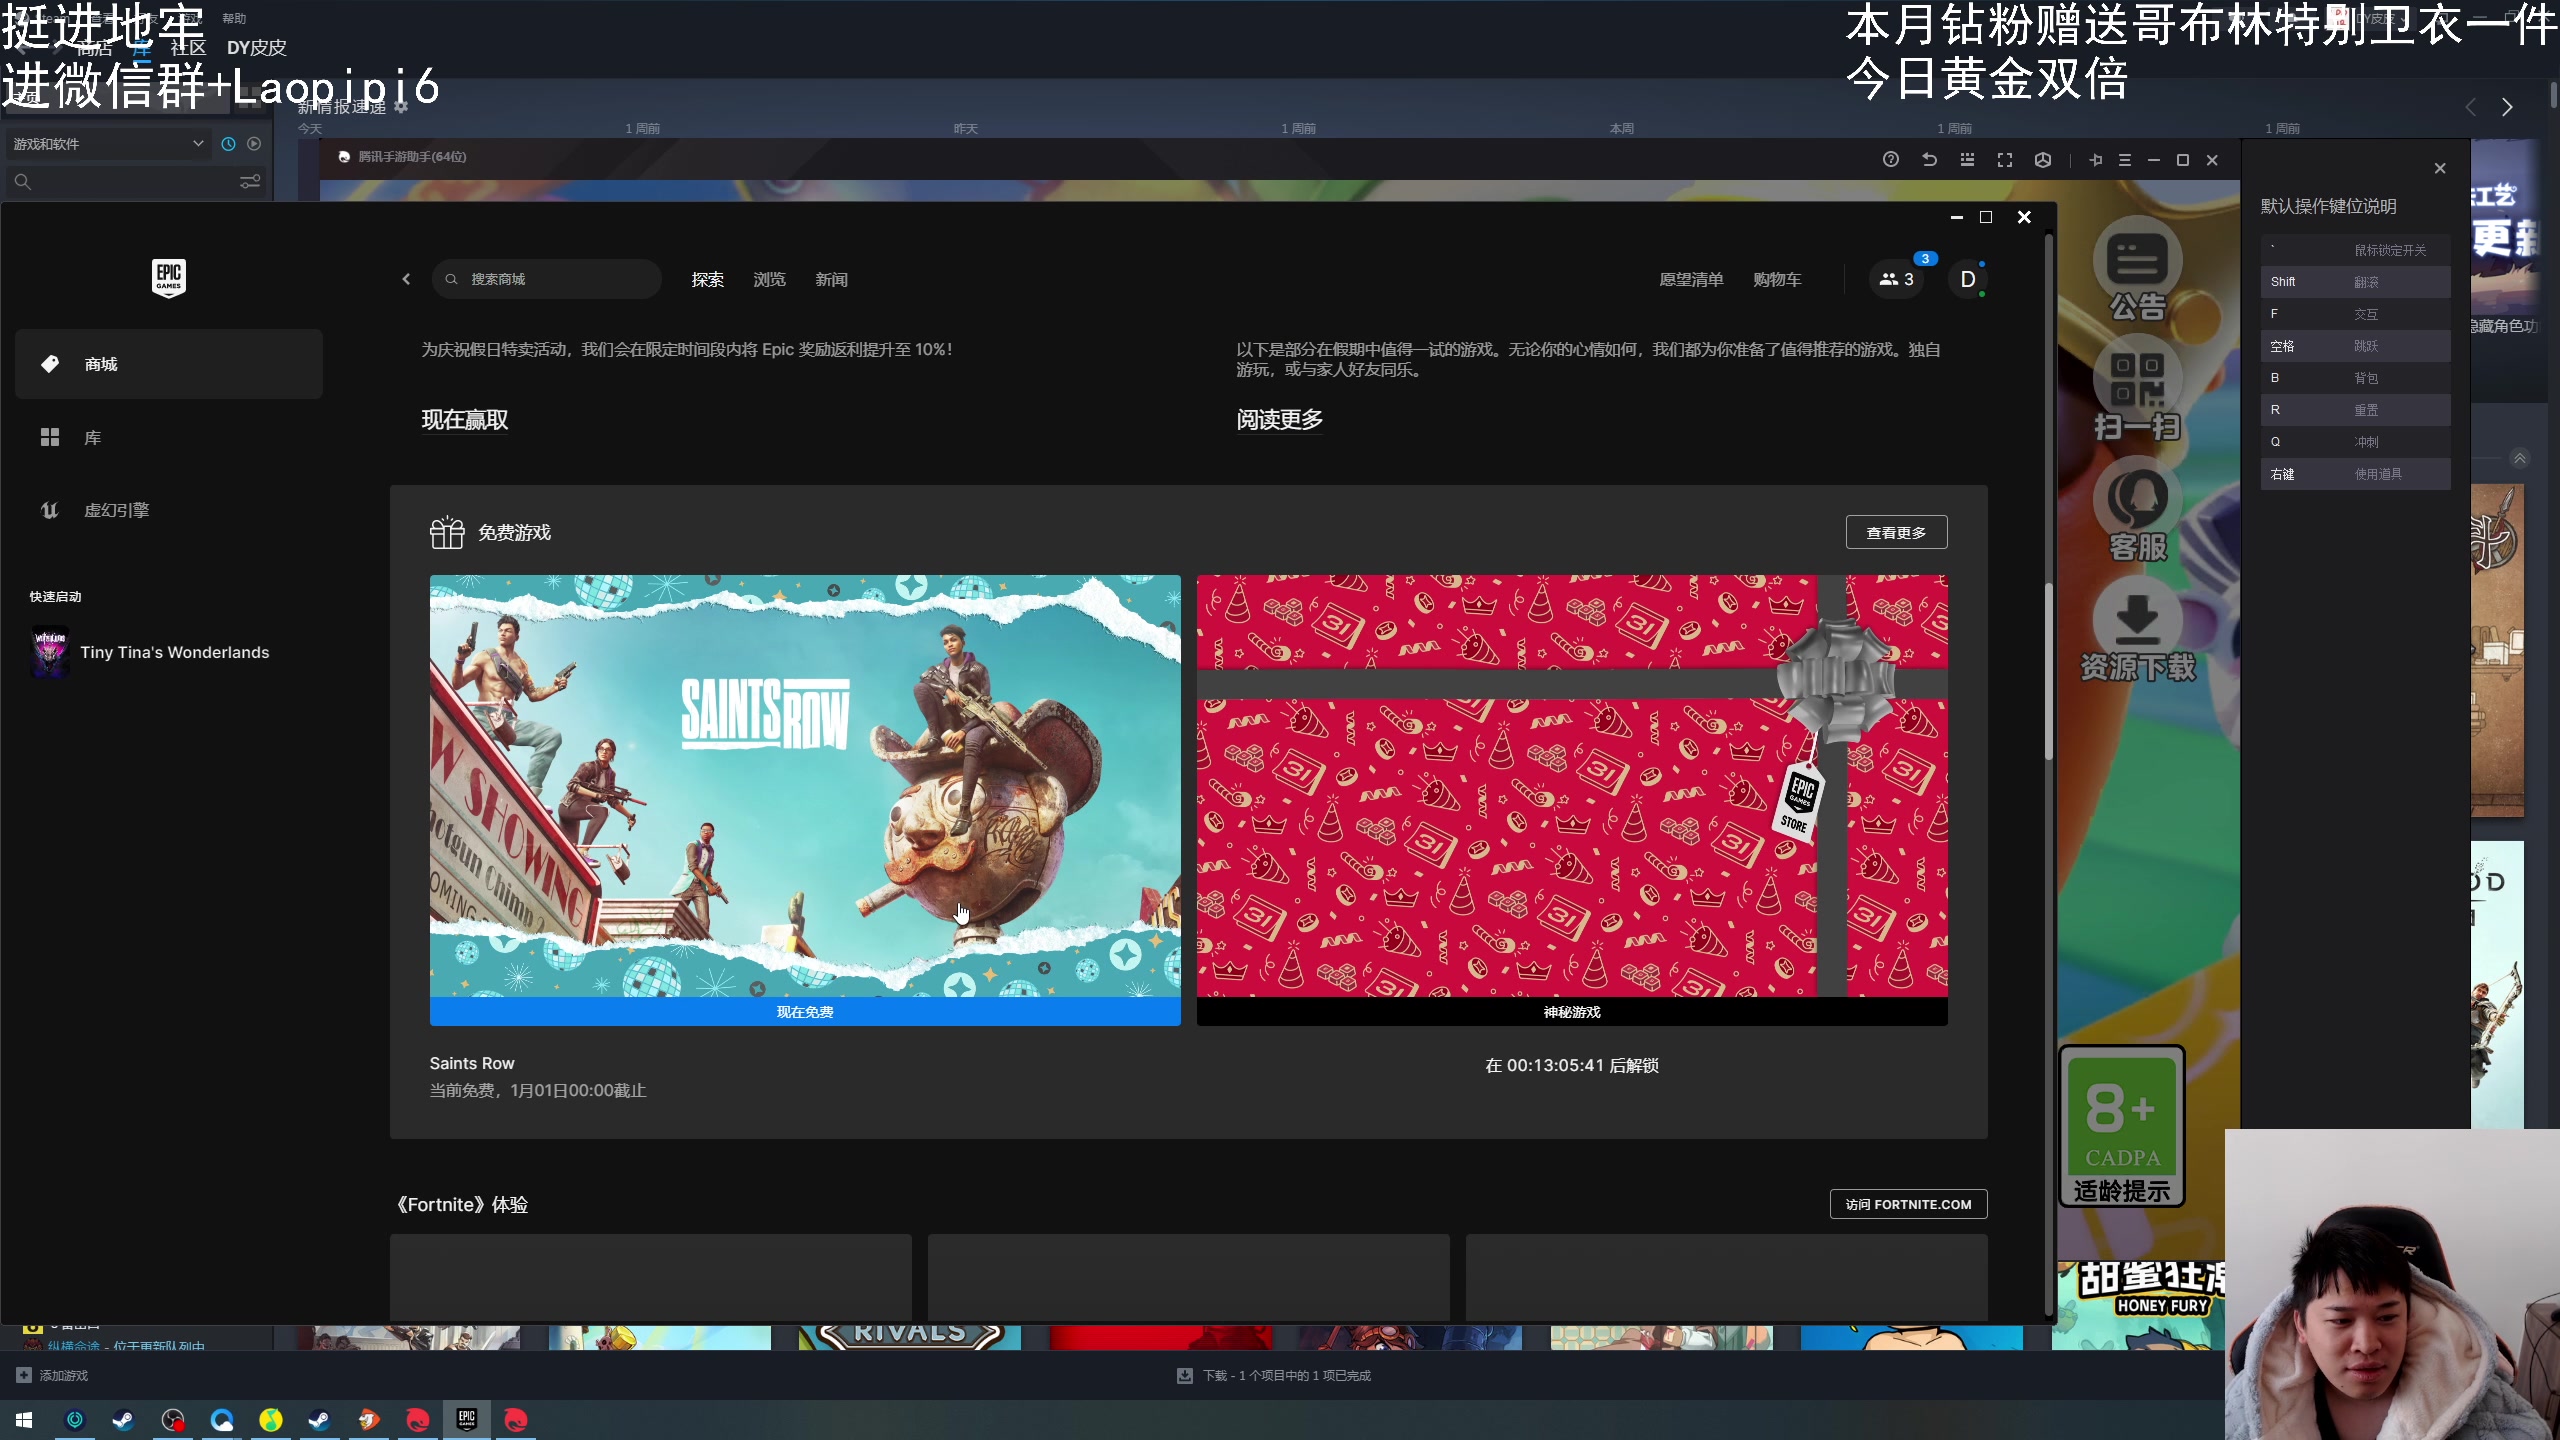Open the Epic account avatar labeled D
The image size is (2560, 1440).
(1967, 279)
